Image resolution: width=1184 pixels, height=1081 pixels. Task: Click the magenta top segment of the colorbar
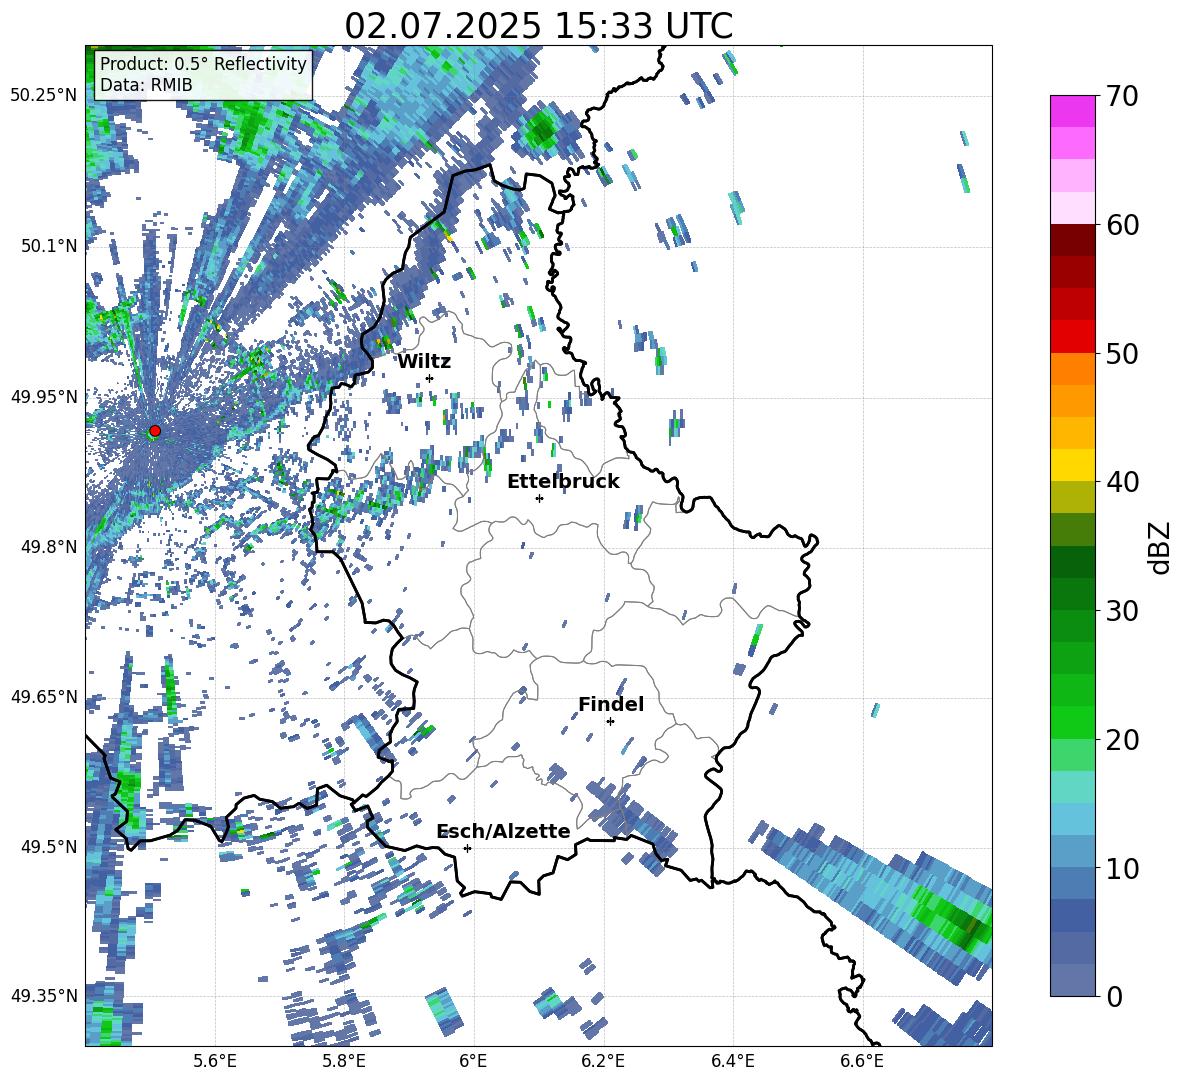(1072, 111)
